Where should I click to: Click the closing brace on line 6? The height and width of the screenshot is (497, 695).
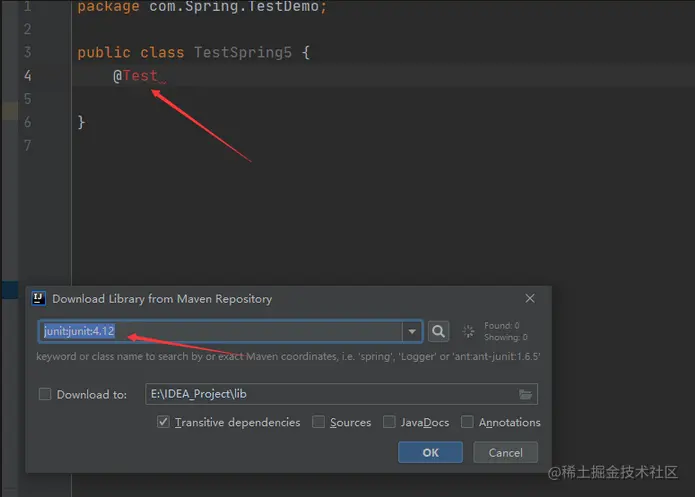[x=81, y=122]
